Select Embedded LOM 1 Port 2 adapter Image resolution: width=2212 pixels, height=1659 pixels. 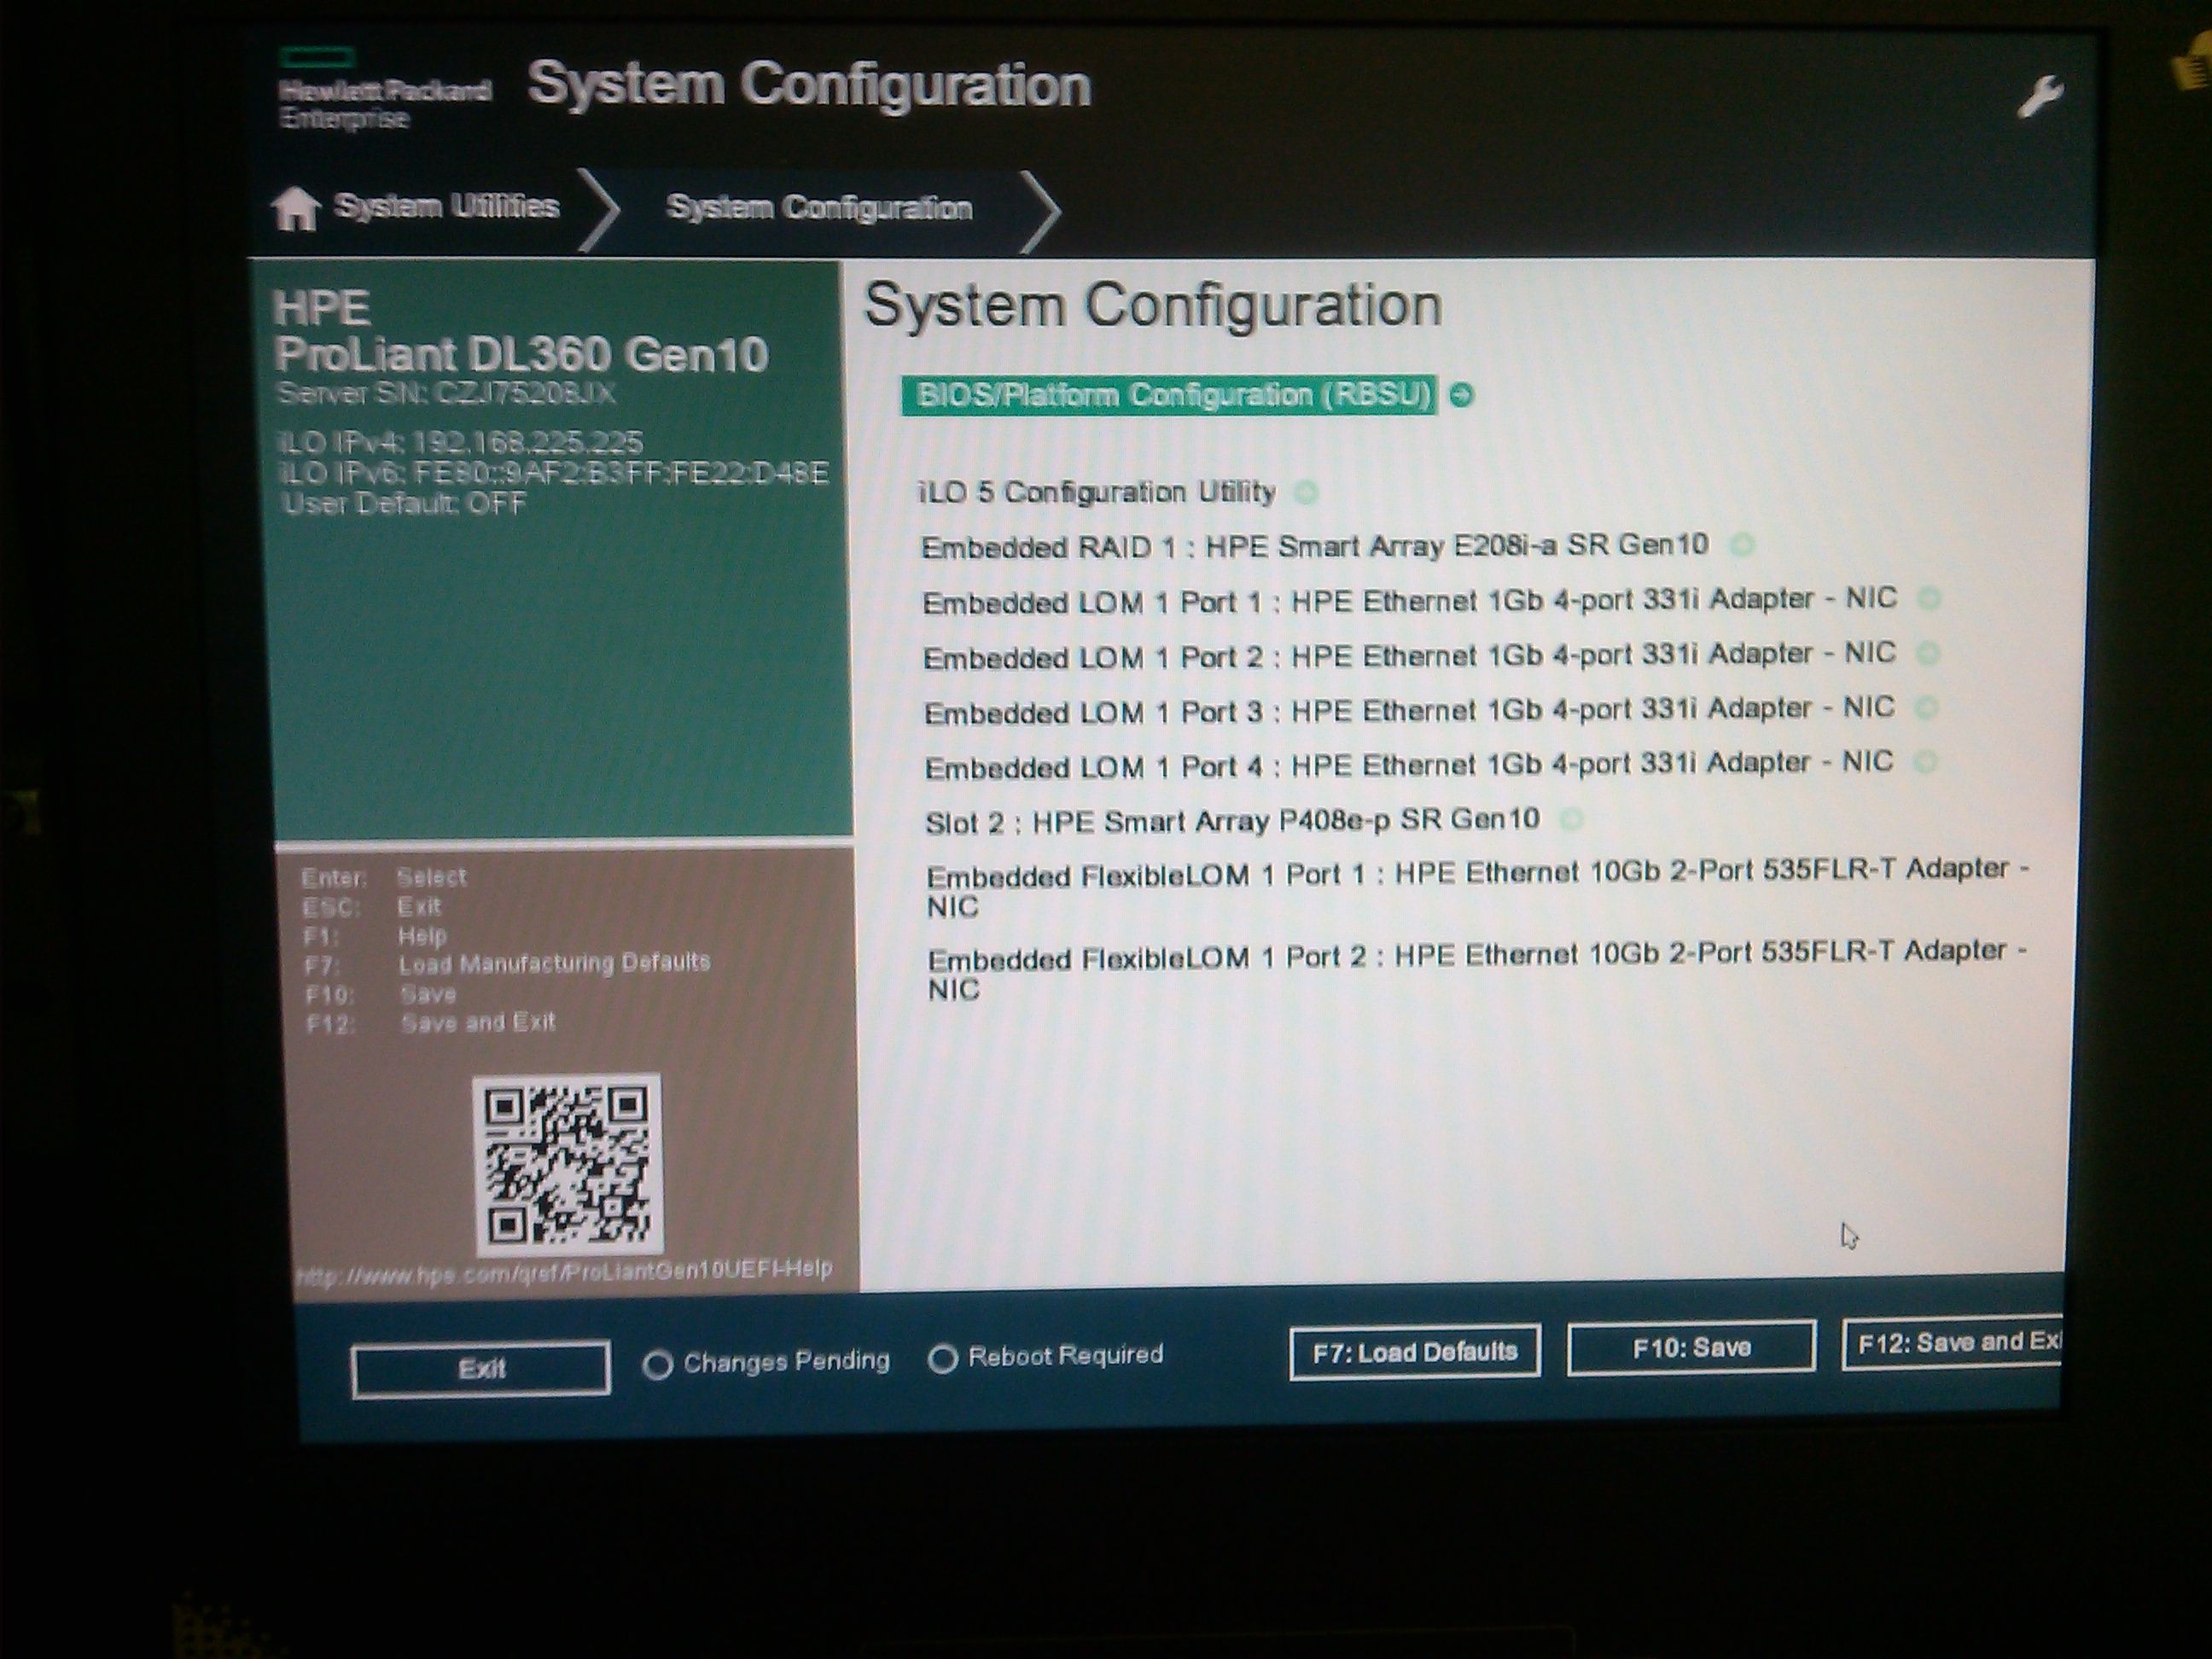click(1409, 656)
